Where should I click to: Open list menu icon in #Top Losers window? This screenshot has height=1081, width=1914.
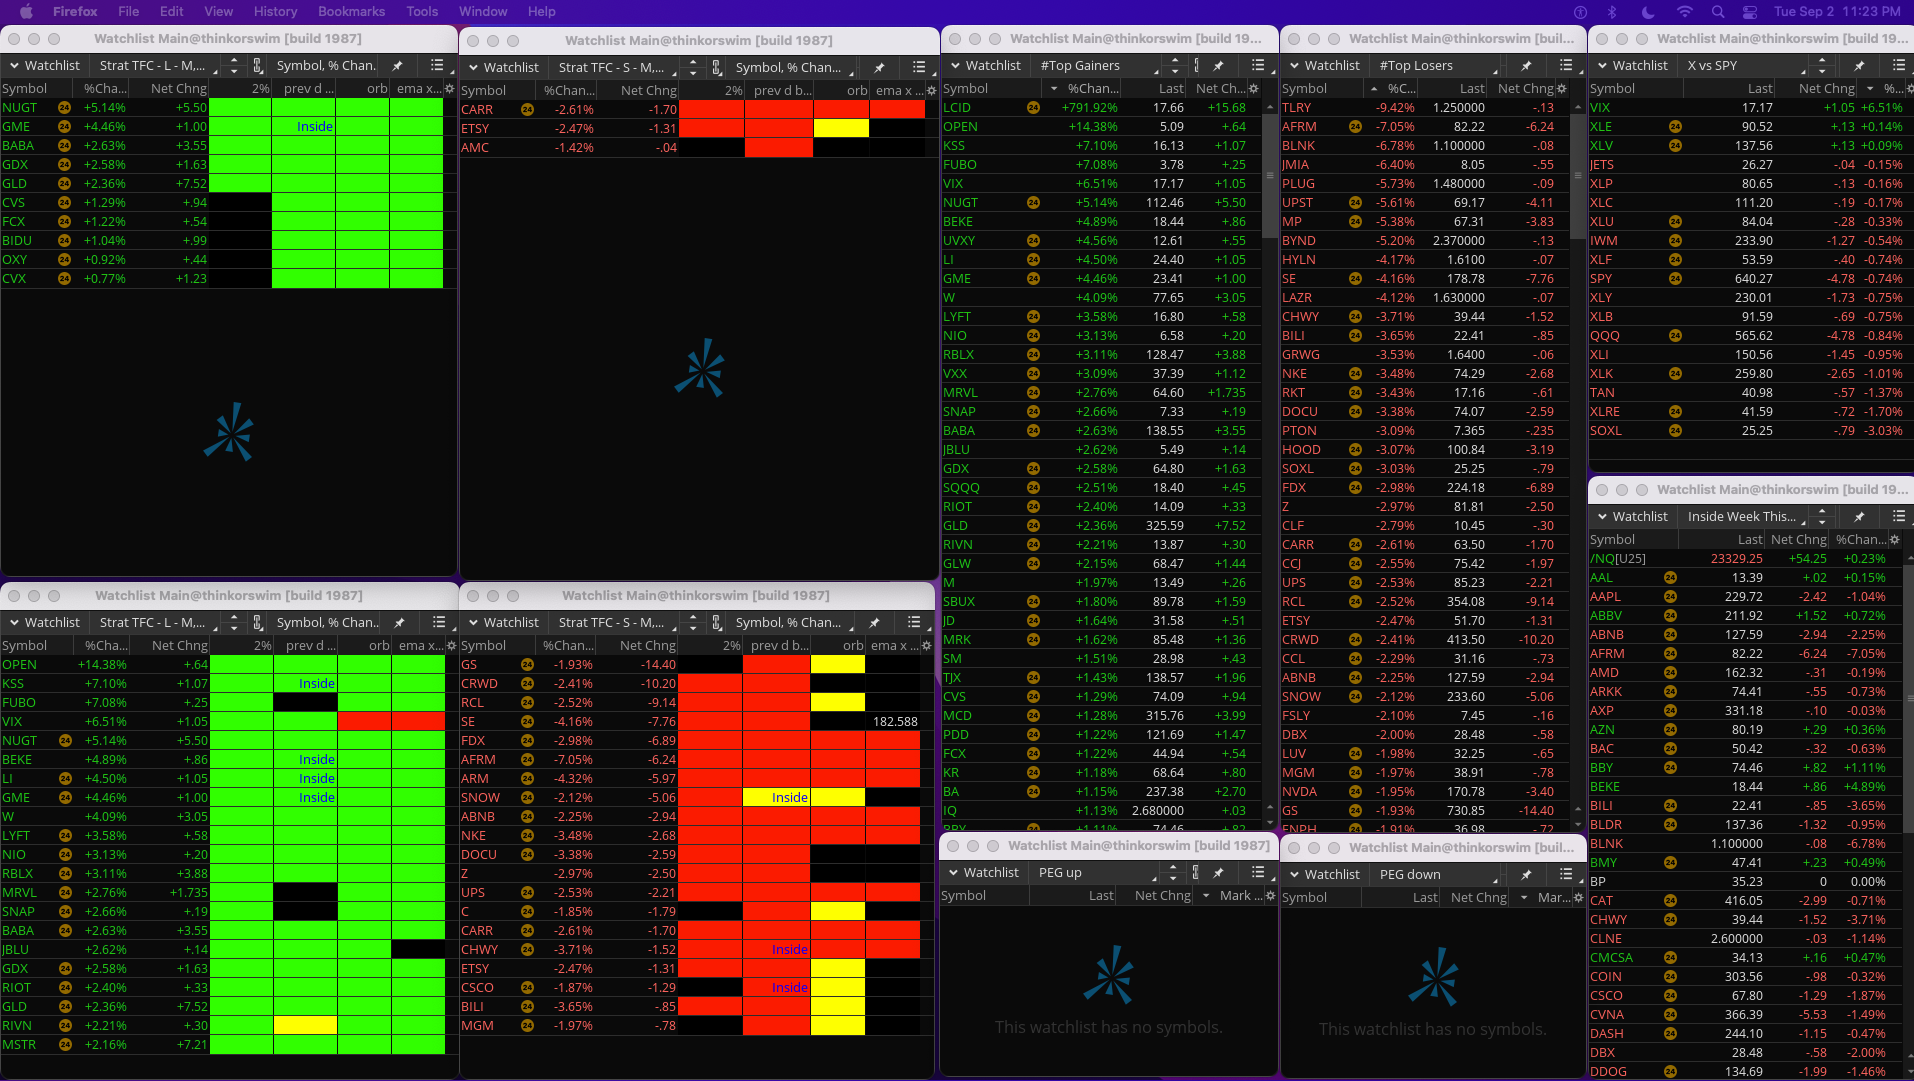point(1565,65)
